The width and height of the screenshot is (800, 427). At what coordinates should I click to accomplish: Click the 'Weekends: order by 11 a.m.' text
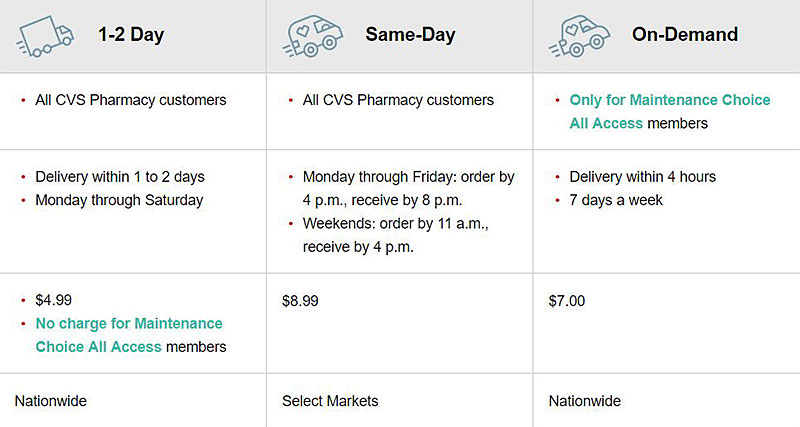coord(396,223)
